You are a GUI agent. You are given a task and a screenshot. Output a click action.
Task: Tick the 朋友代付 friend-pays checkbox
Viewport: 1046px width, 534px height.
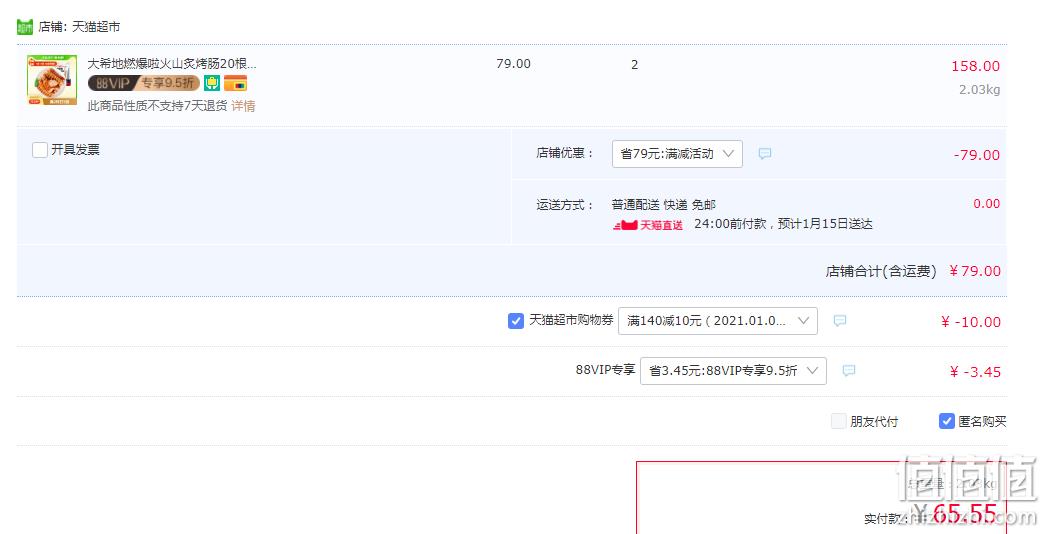tap(839, 421)
